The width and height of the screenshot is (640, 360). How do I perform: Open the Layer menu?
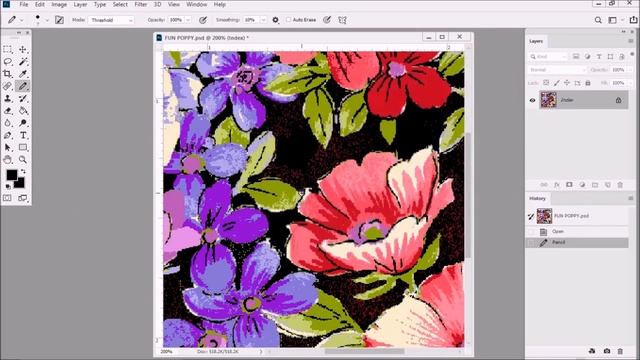tap(80, 4)
